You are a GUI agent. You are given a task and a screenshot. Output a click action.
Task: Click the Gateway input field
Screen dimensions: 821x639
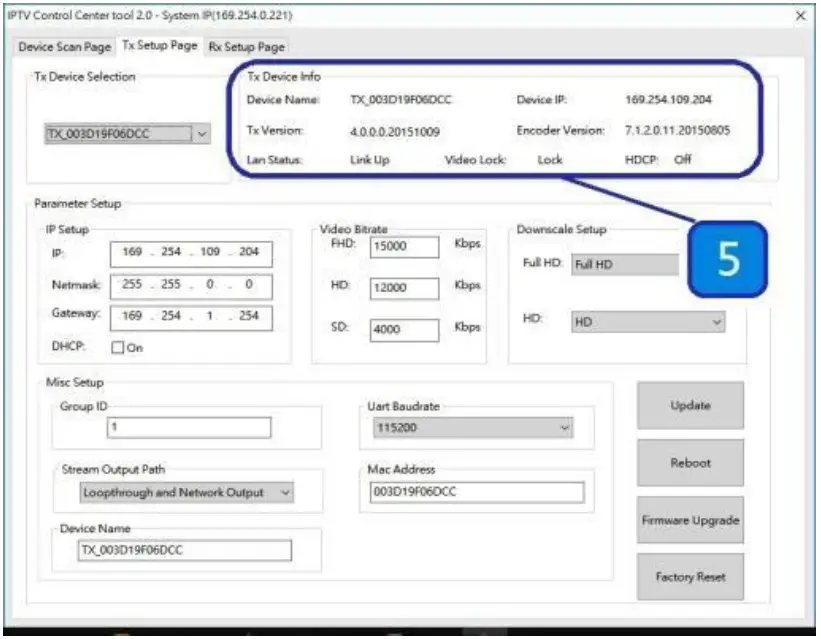tap(191, 317)
